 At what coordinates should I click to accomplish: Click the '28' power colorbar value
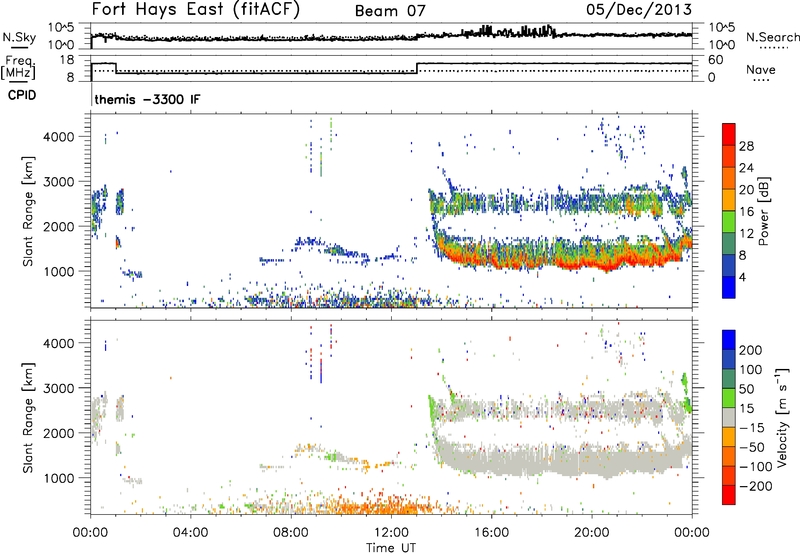(746, 146)
